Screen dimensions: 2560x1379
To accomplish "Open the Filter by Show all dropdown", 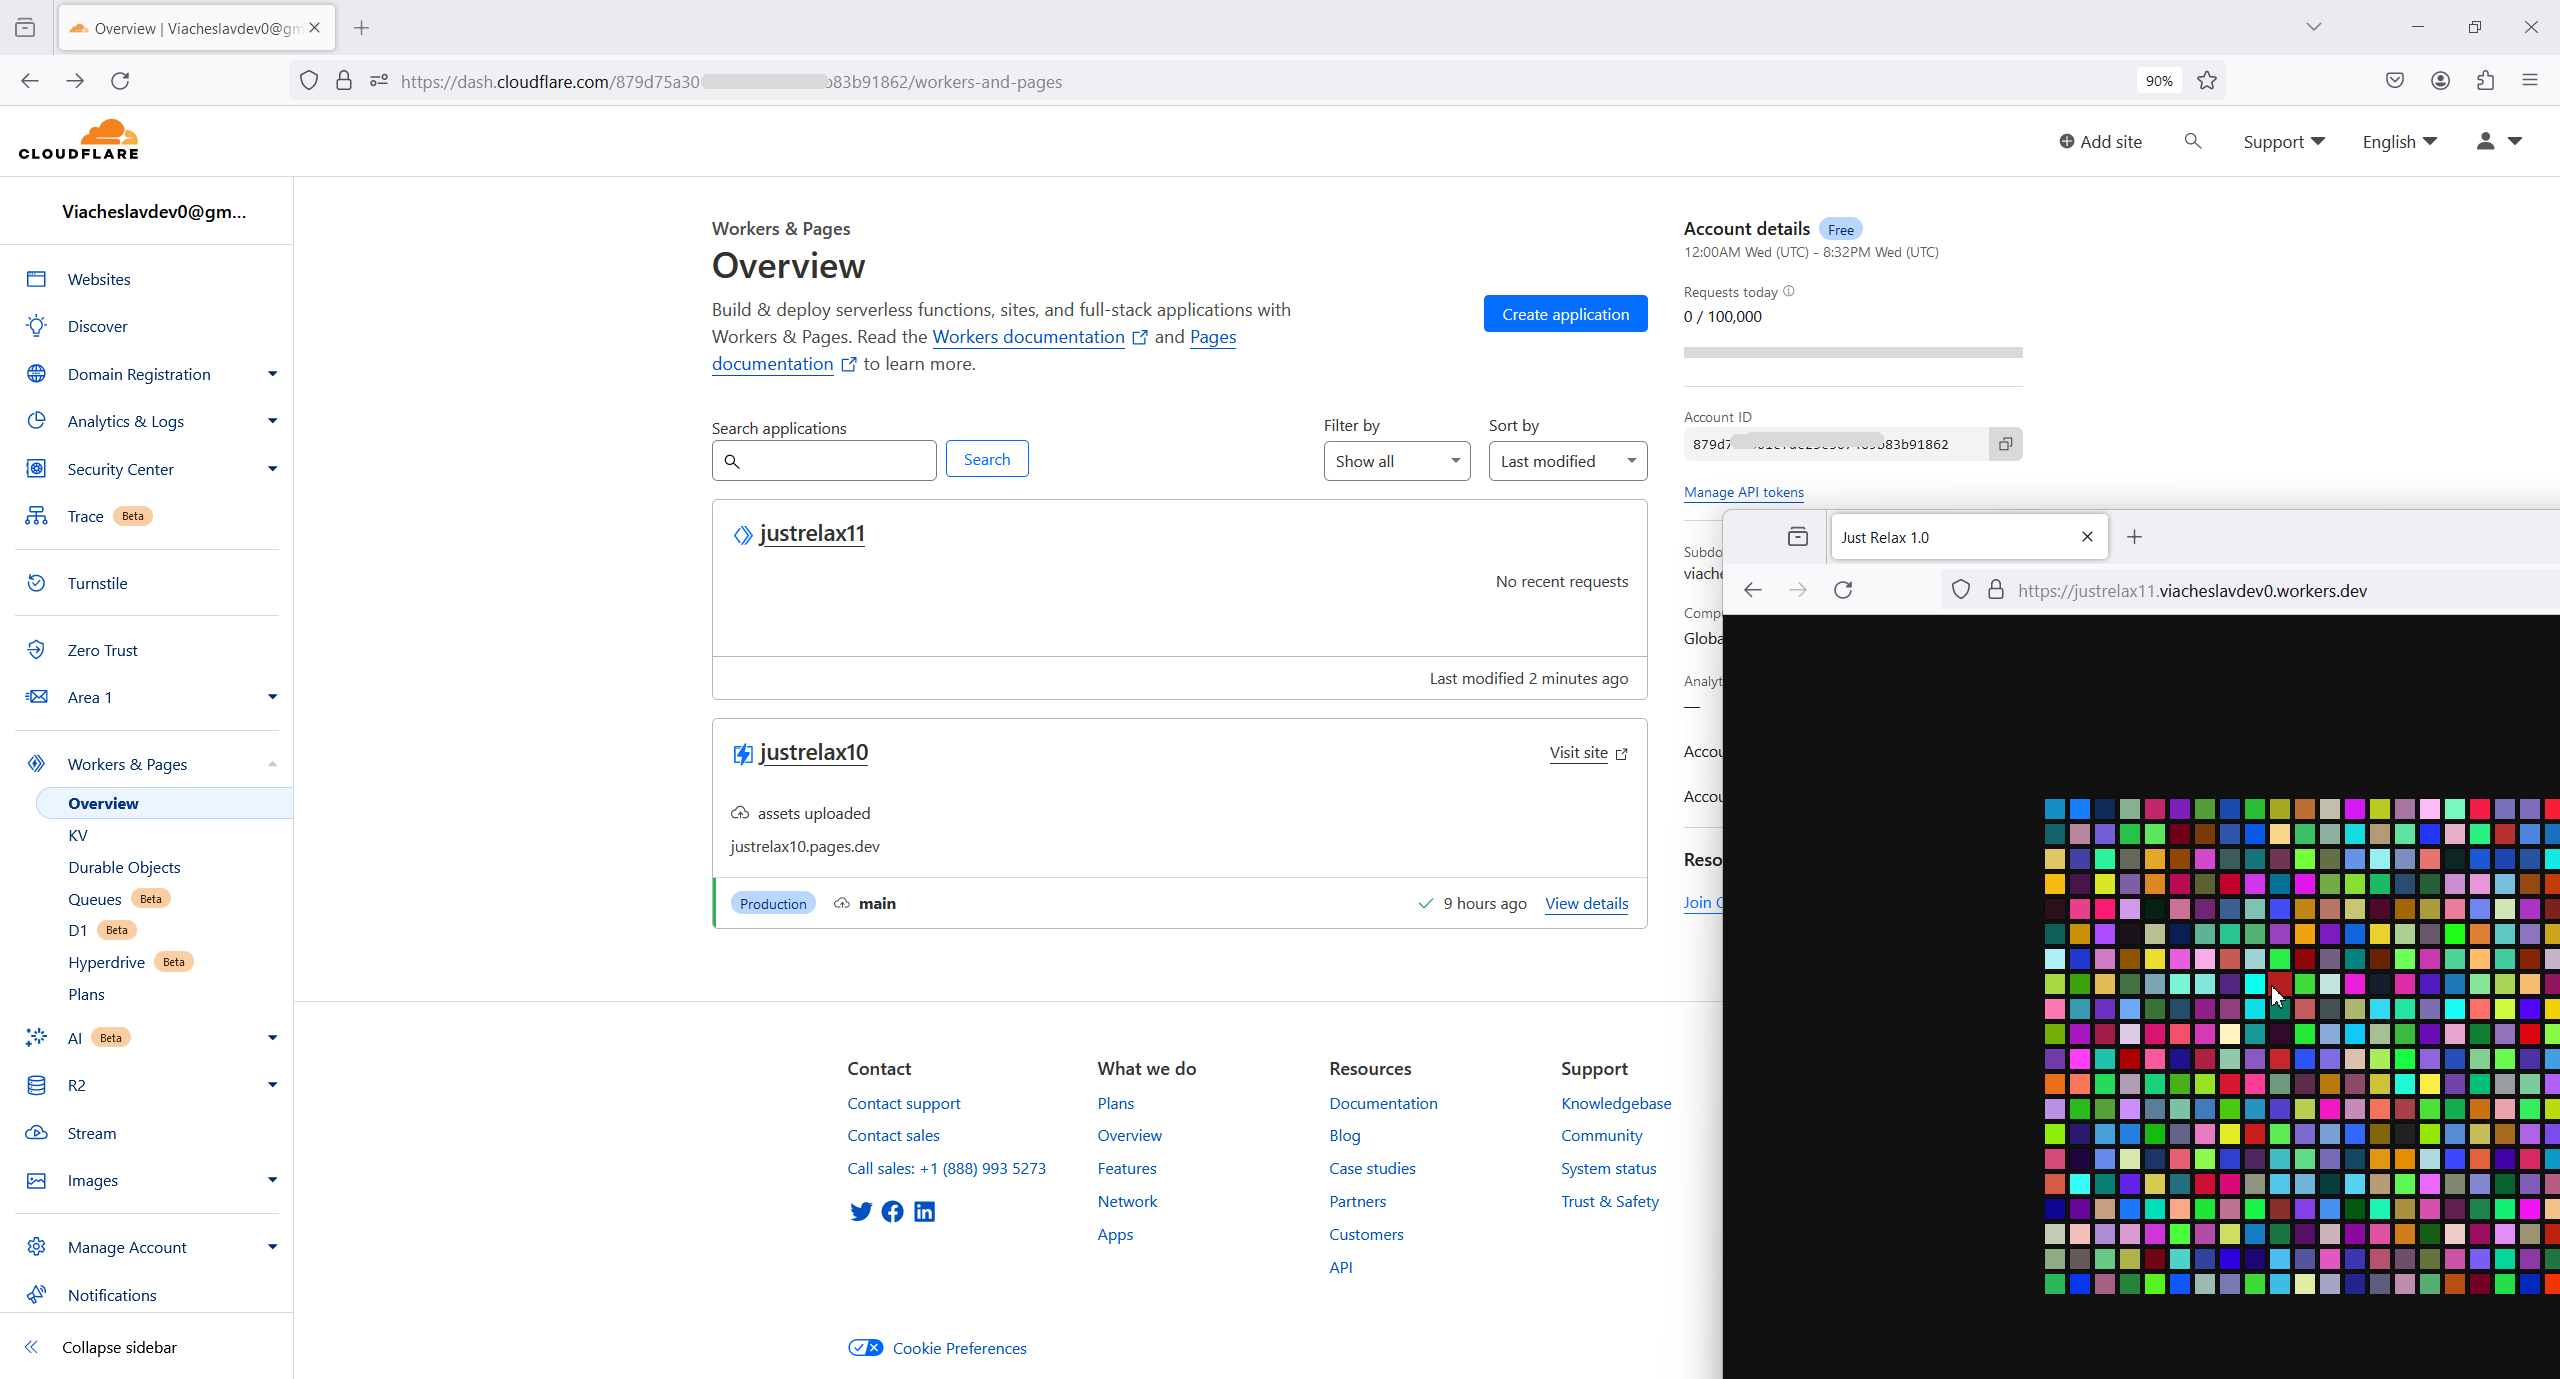I will (1396, 461).
